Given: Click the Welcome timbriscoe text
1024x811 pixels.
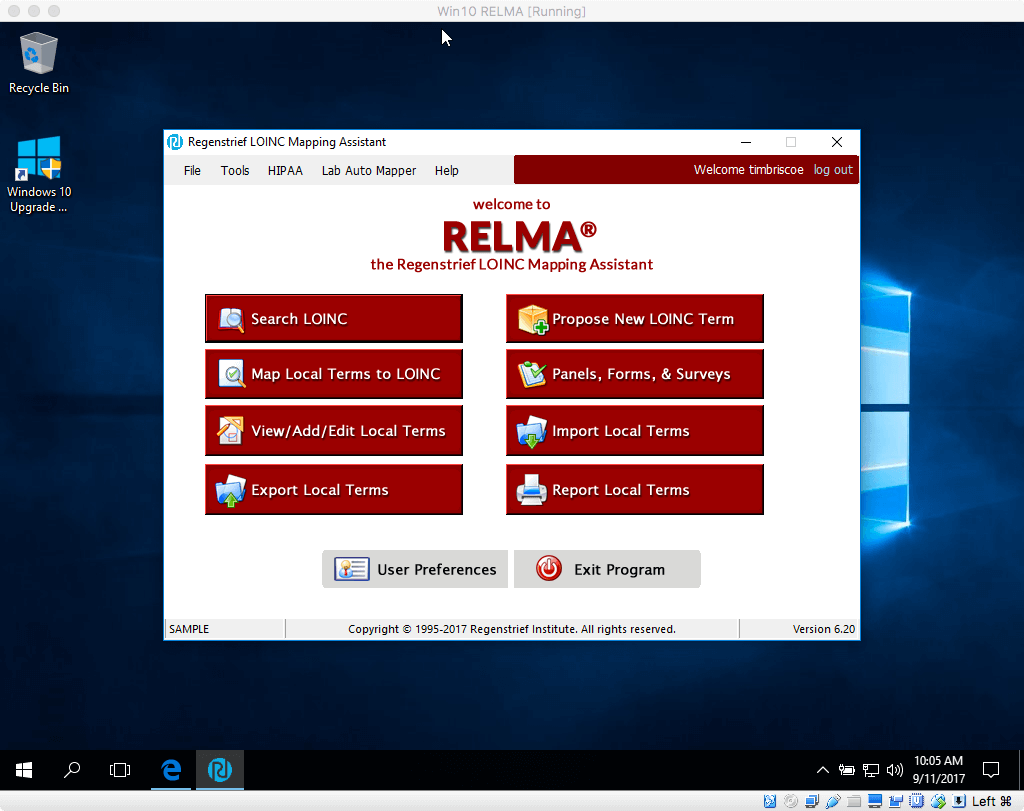Looking at the screenshot, I should tap(748, 170).
